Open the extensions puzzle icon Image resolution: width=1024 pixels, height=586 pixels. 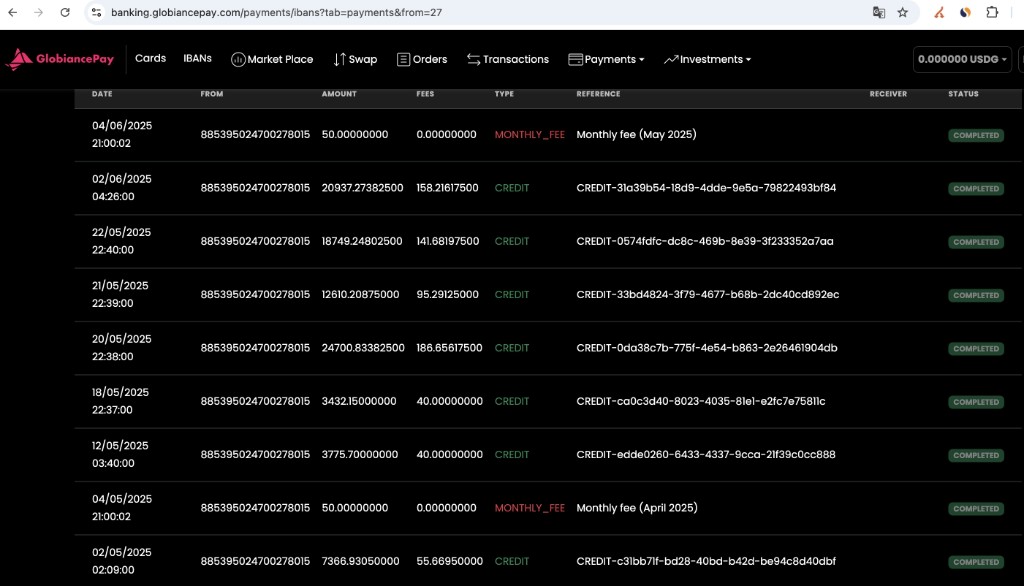[992, 12]
